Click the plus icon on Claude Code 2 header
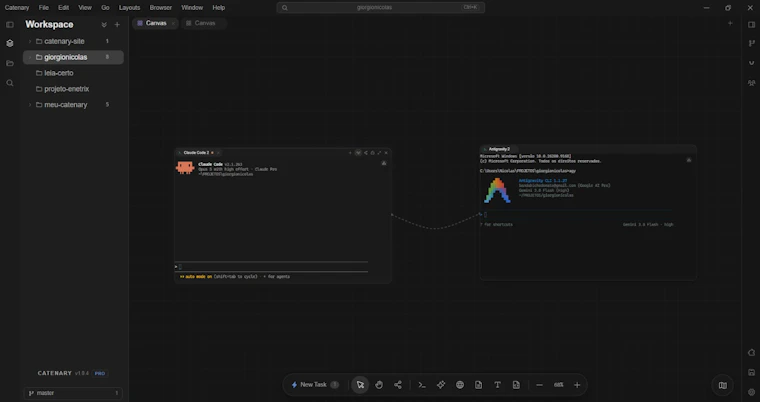The width and height of the screenshot is (760, 402). pos(350,153)
